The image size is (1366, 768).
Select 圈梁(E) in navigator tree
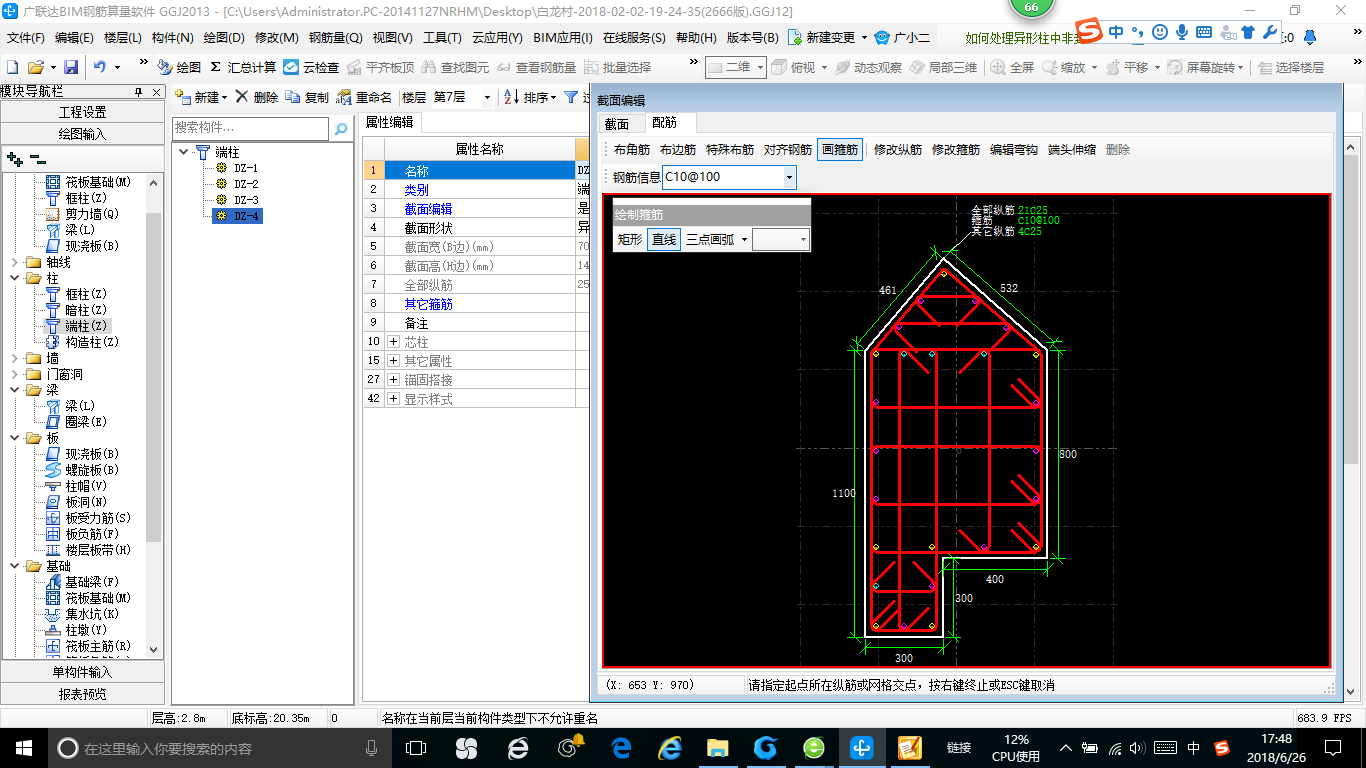coord(86,422)
